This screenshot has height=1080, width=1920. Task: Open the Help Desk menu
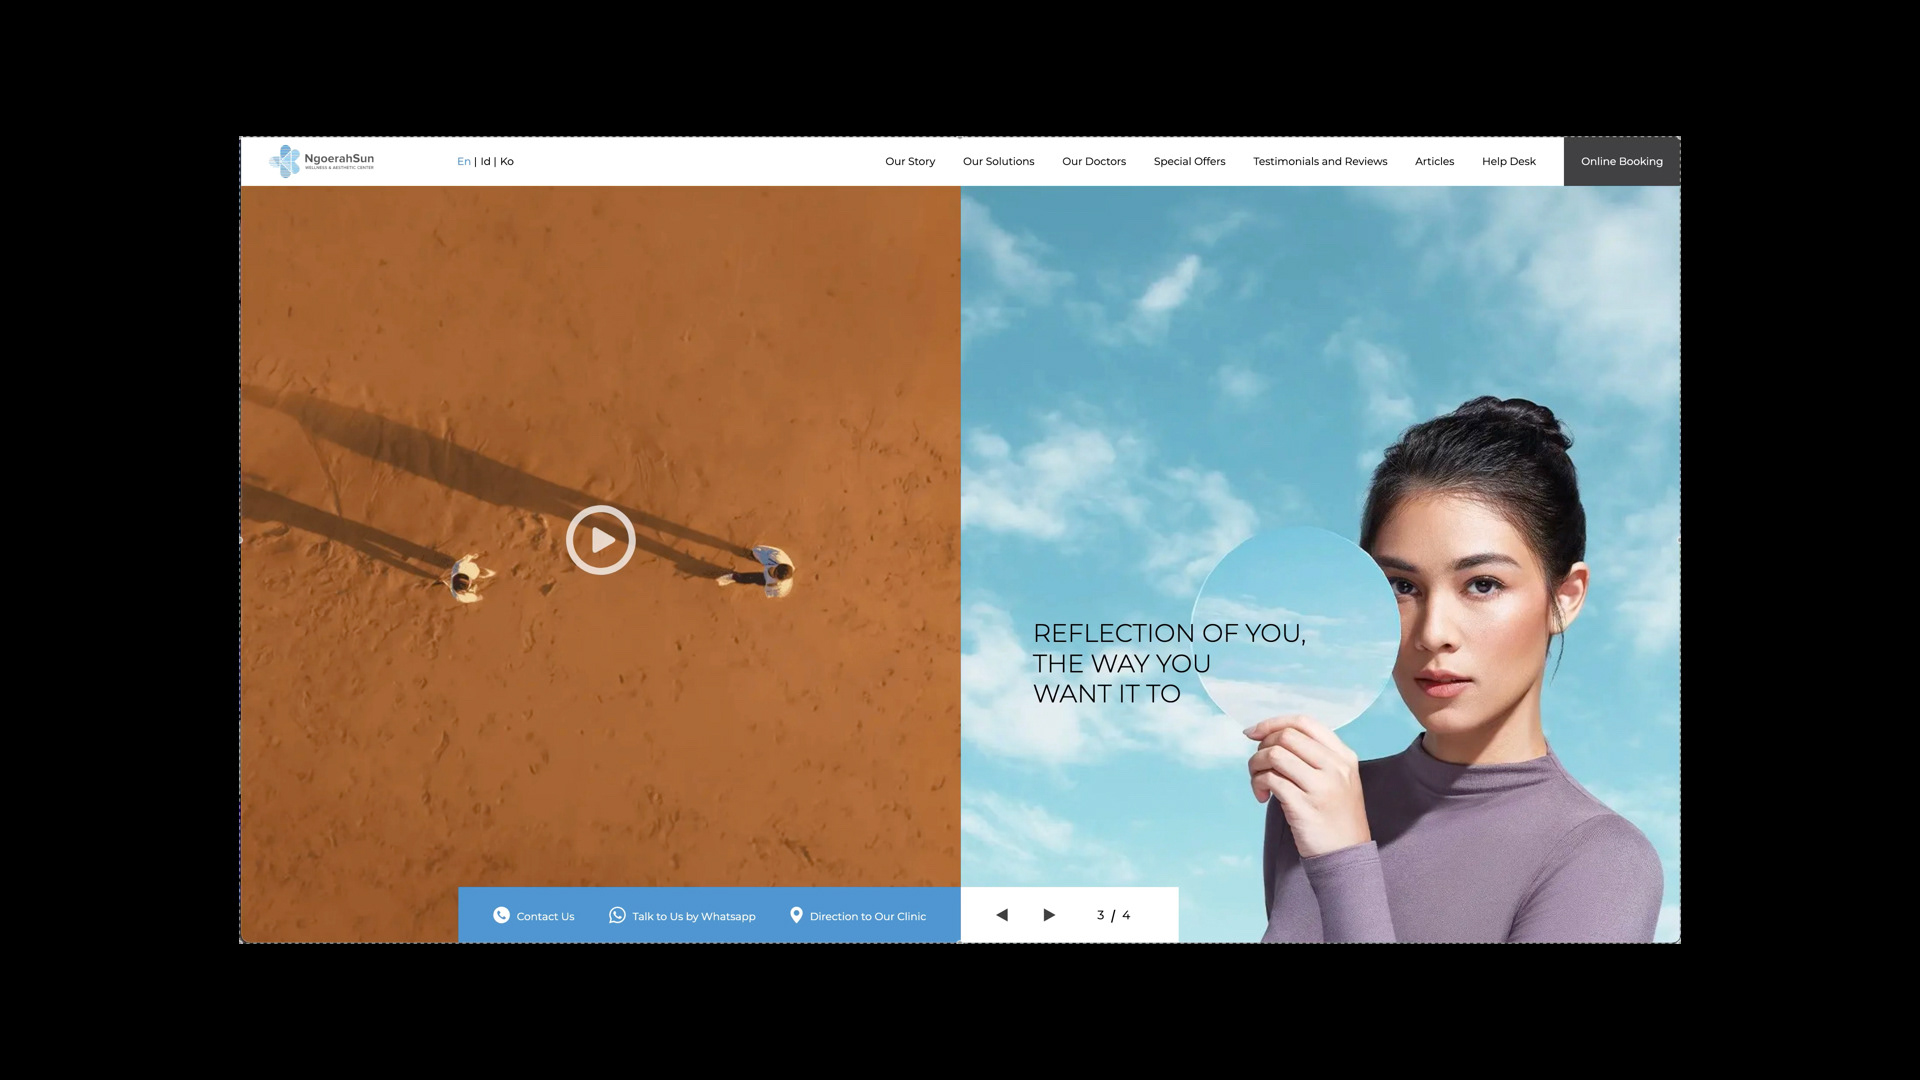[1508, 161]
